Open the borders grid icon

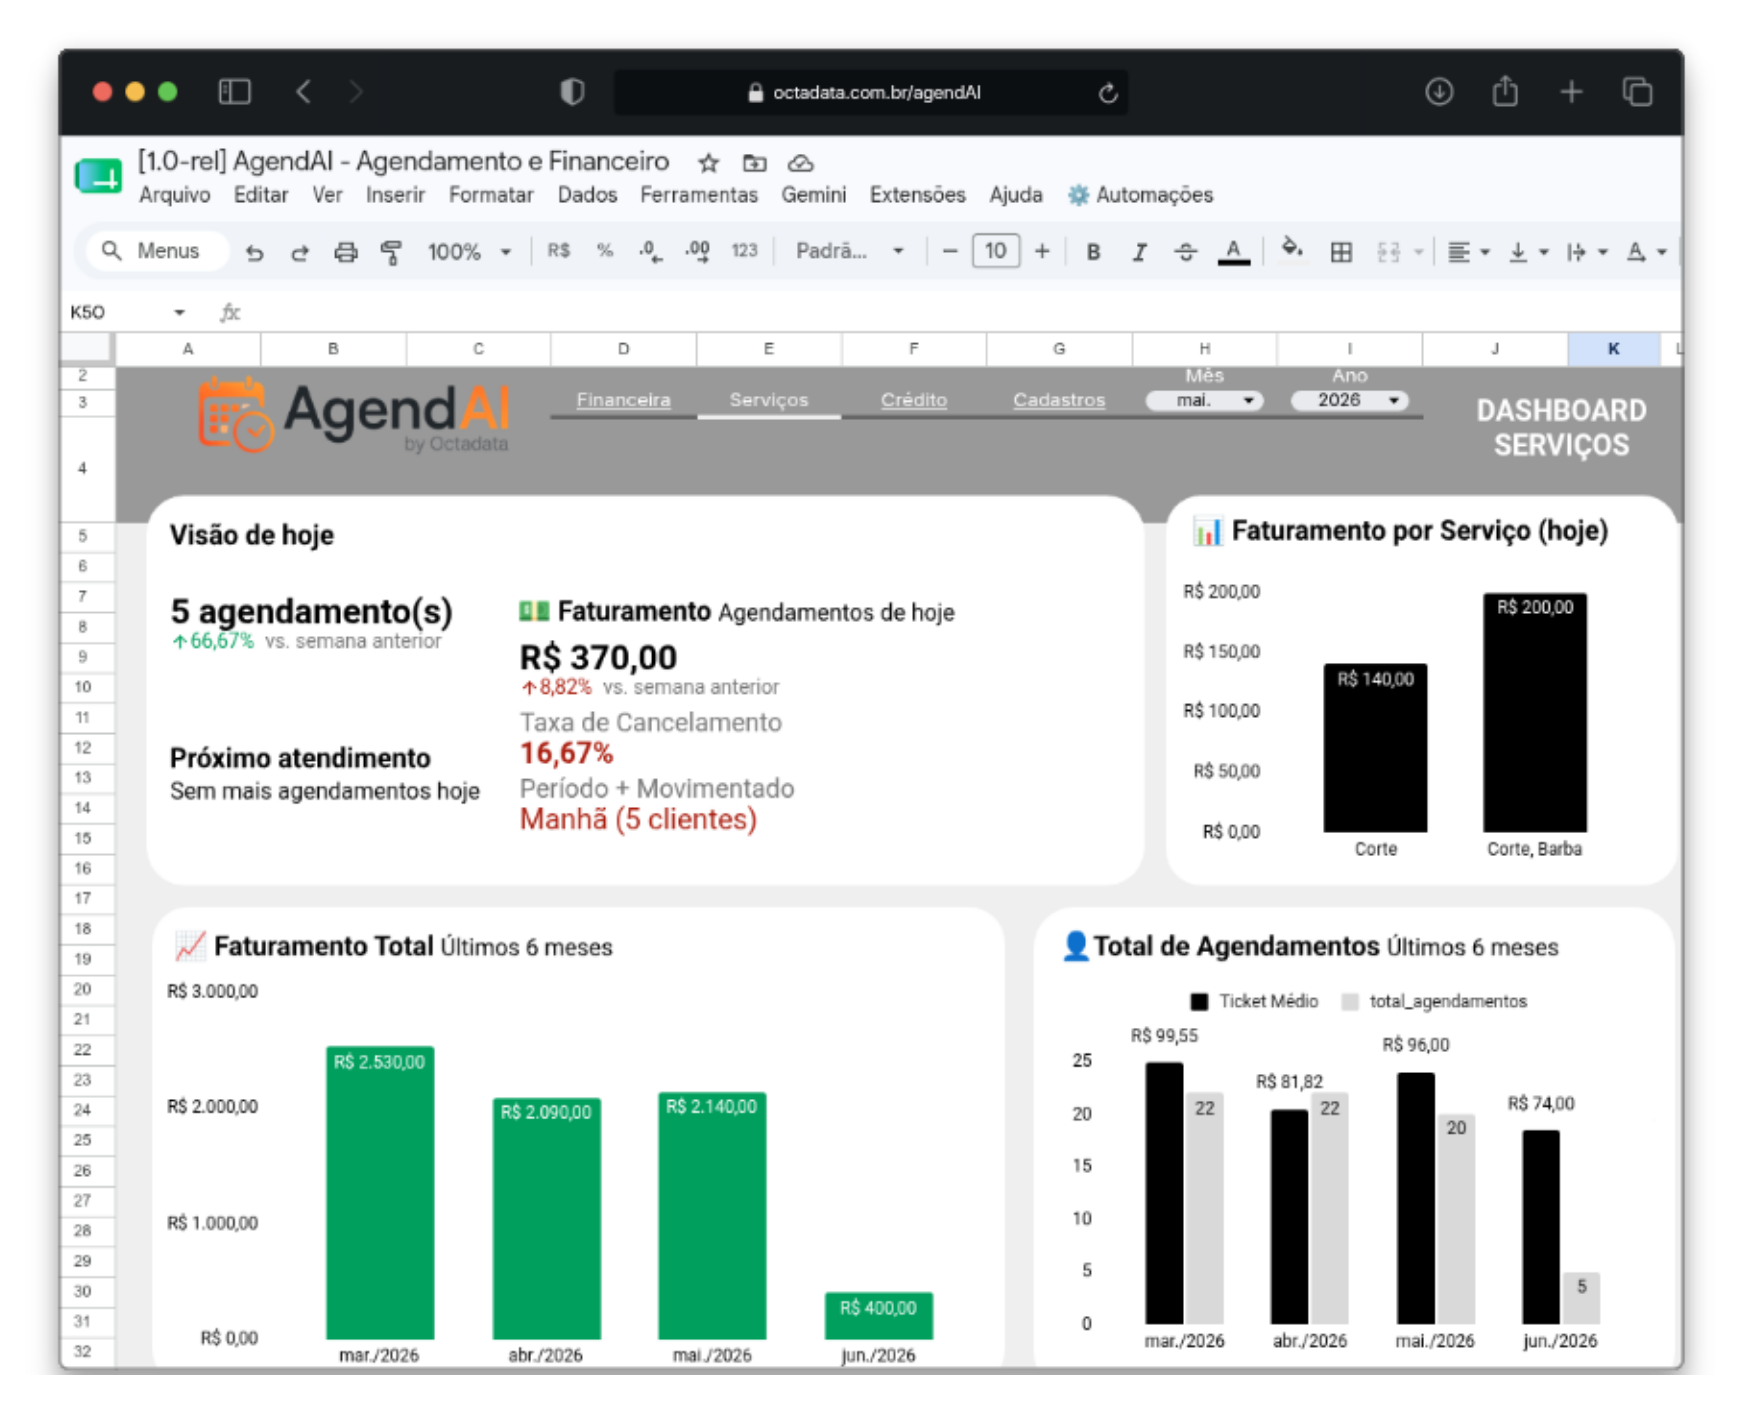[x=1341, y=252]
